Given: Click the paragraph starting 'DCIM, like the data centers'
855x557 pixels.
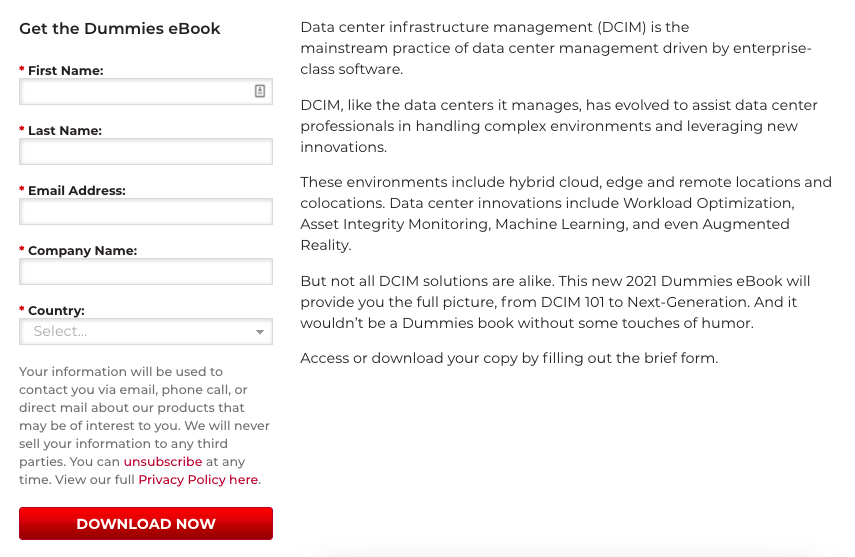Looking at the screenshot, I should coord(559,126).
